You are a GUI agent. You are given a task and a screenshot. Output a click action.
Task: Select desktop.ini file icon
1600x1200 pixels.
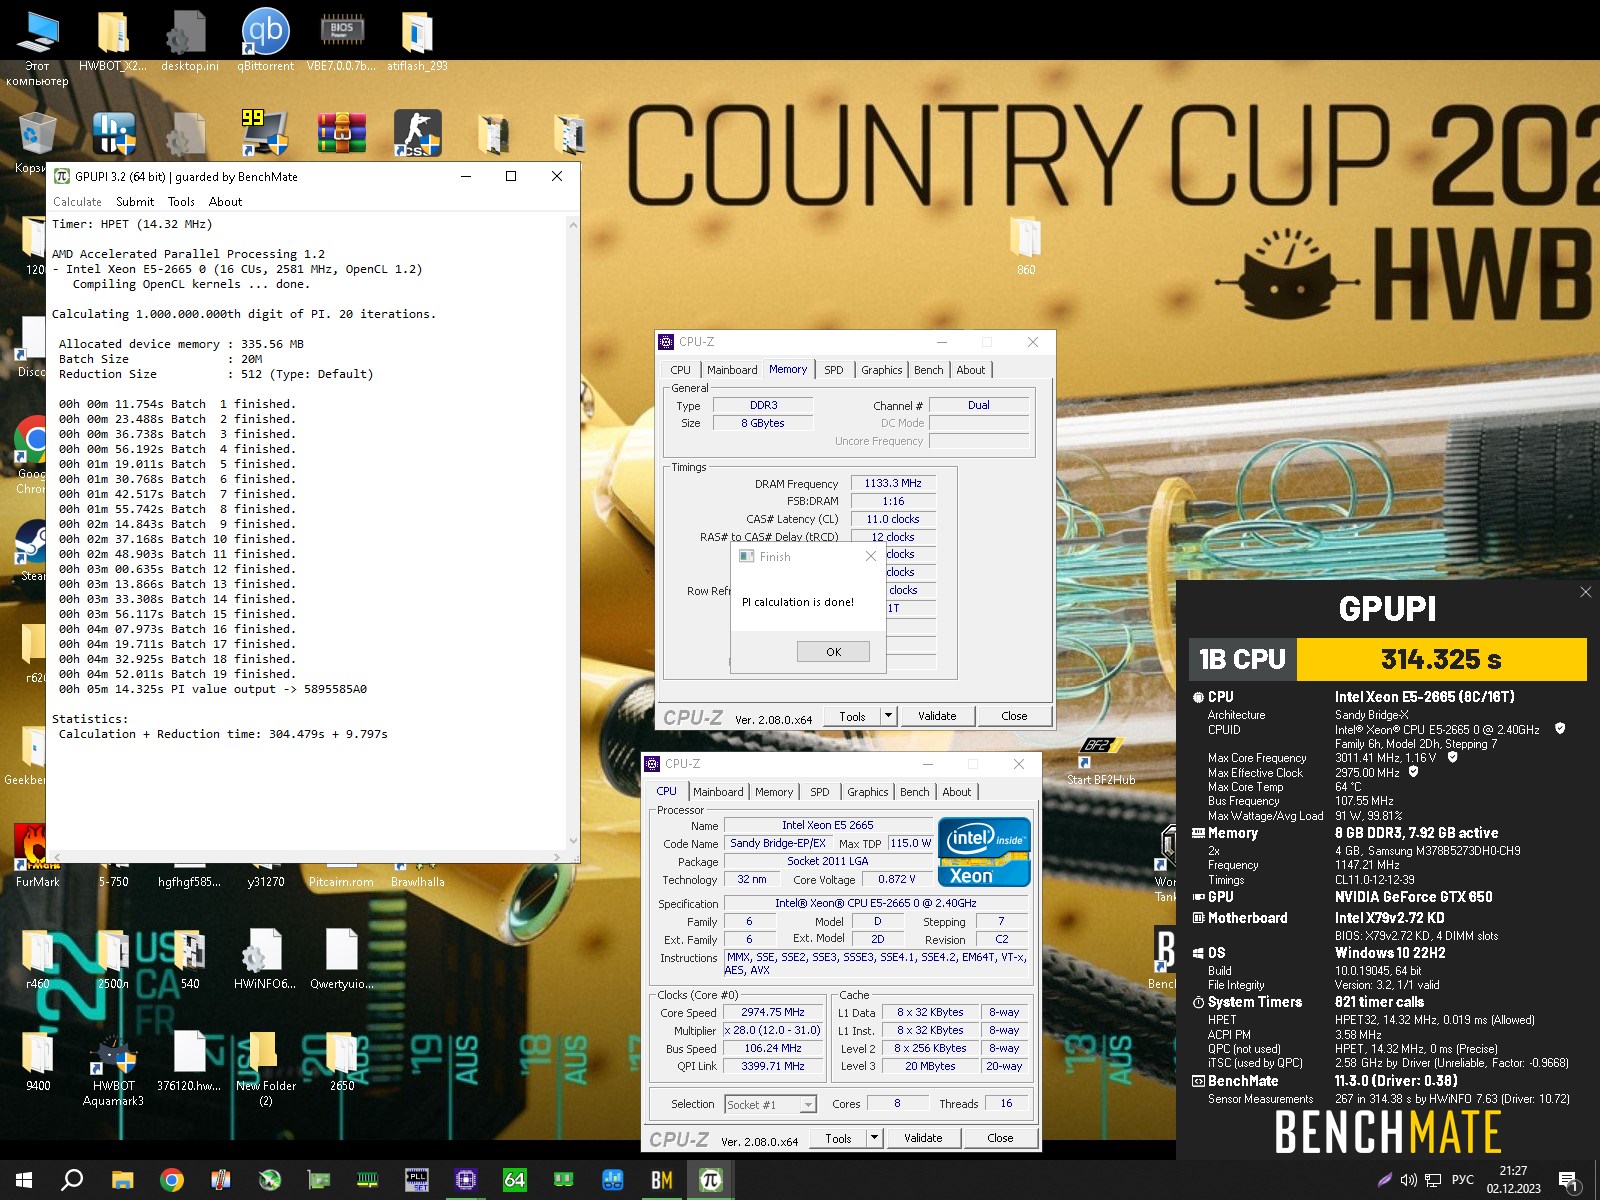coord(189,40)
